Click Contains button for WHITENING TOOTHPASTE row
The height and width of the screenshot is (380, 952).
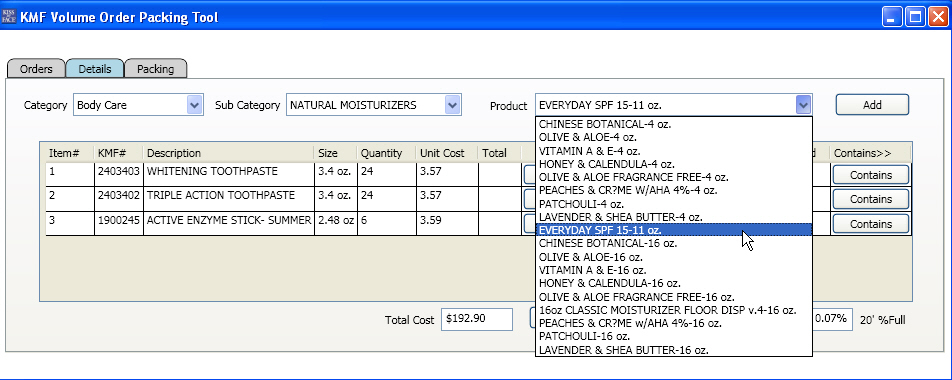click(871, 175)
